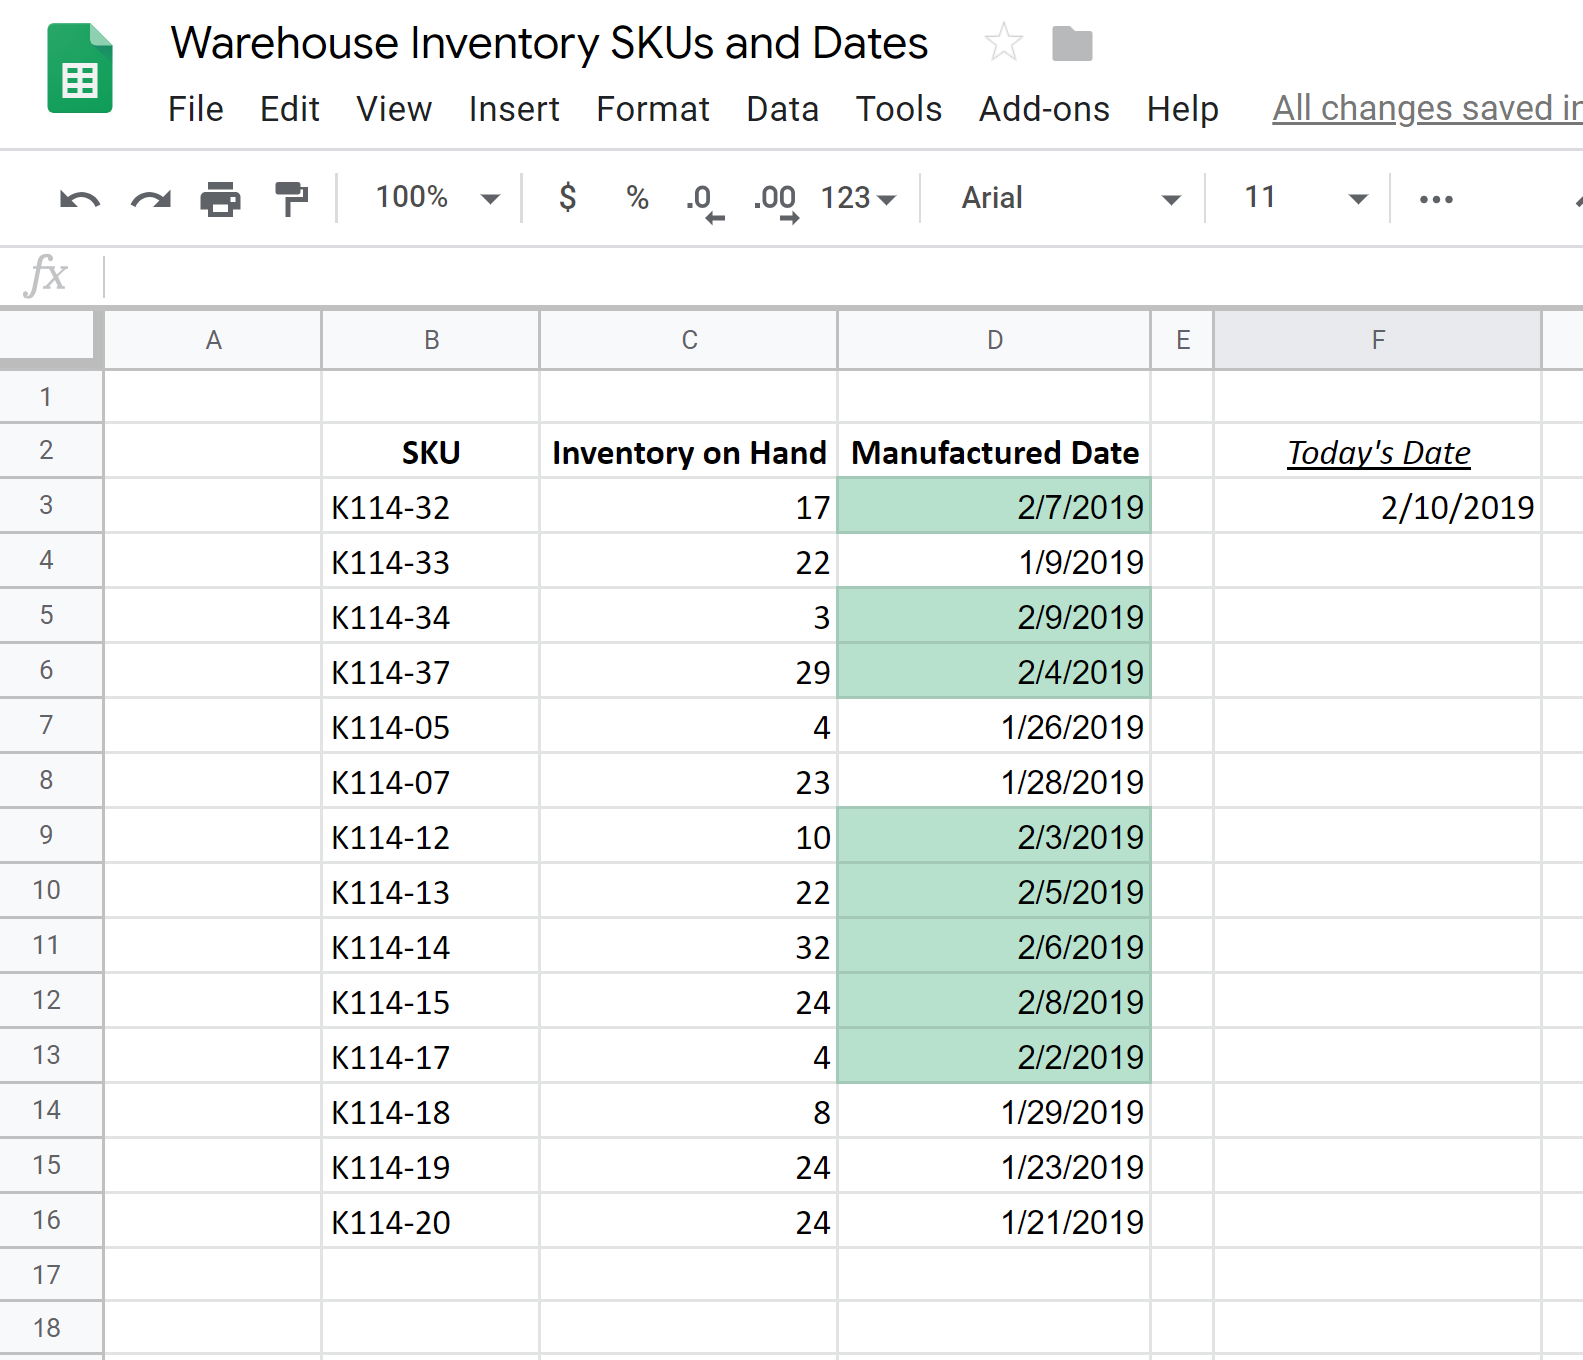Viewport: 1583px width, 1360px height.
Task: Open the 123 more formats dropdown
Action: pos(858,198)
